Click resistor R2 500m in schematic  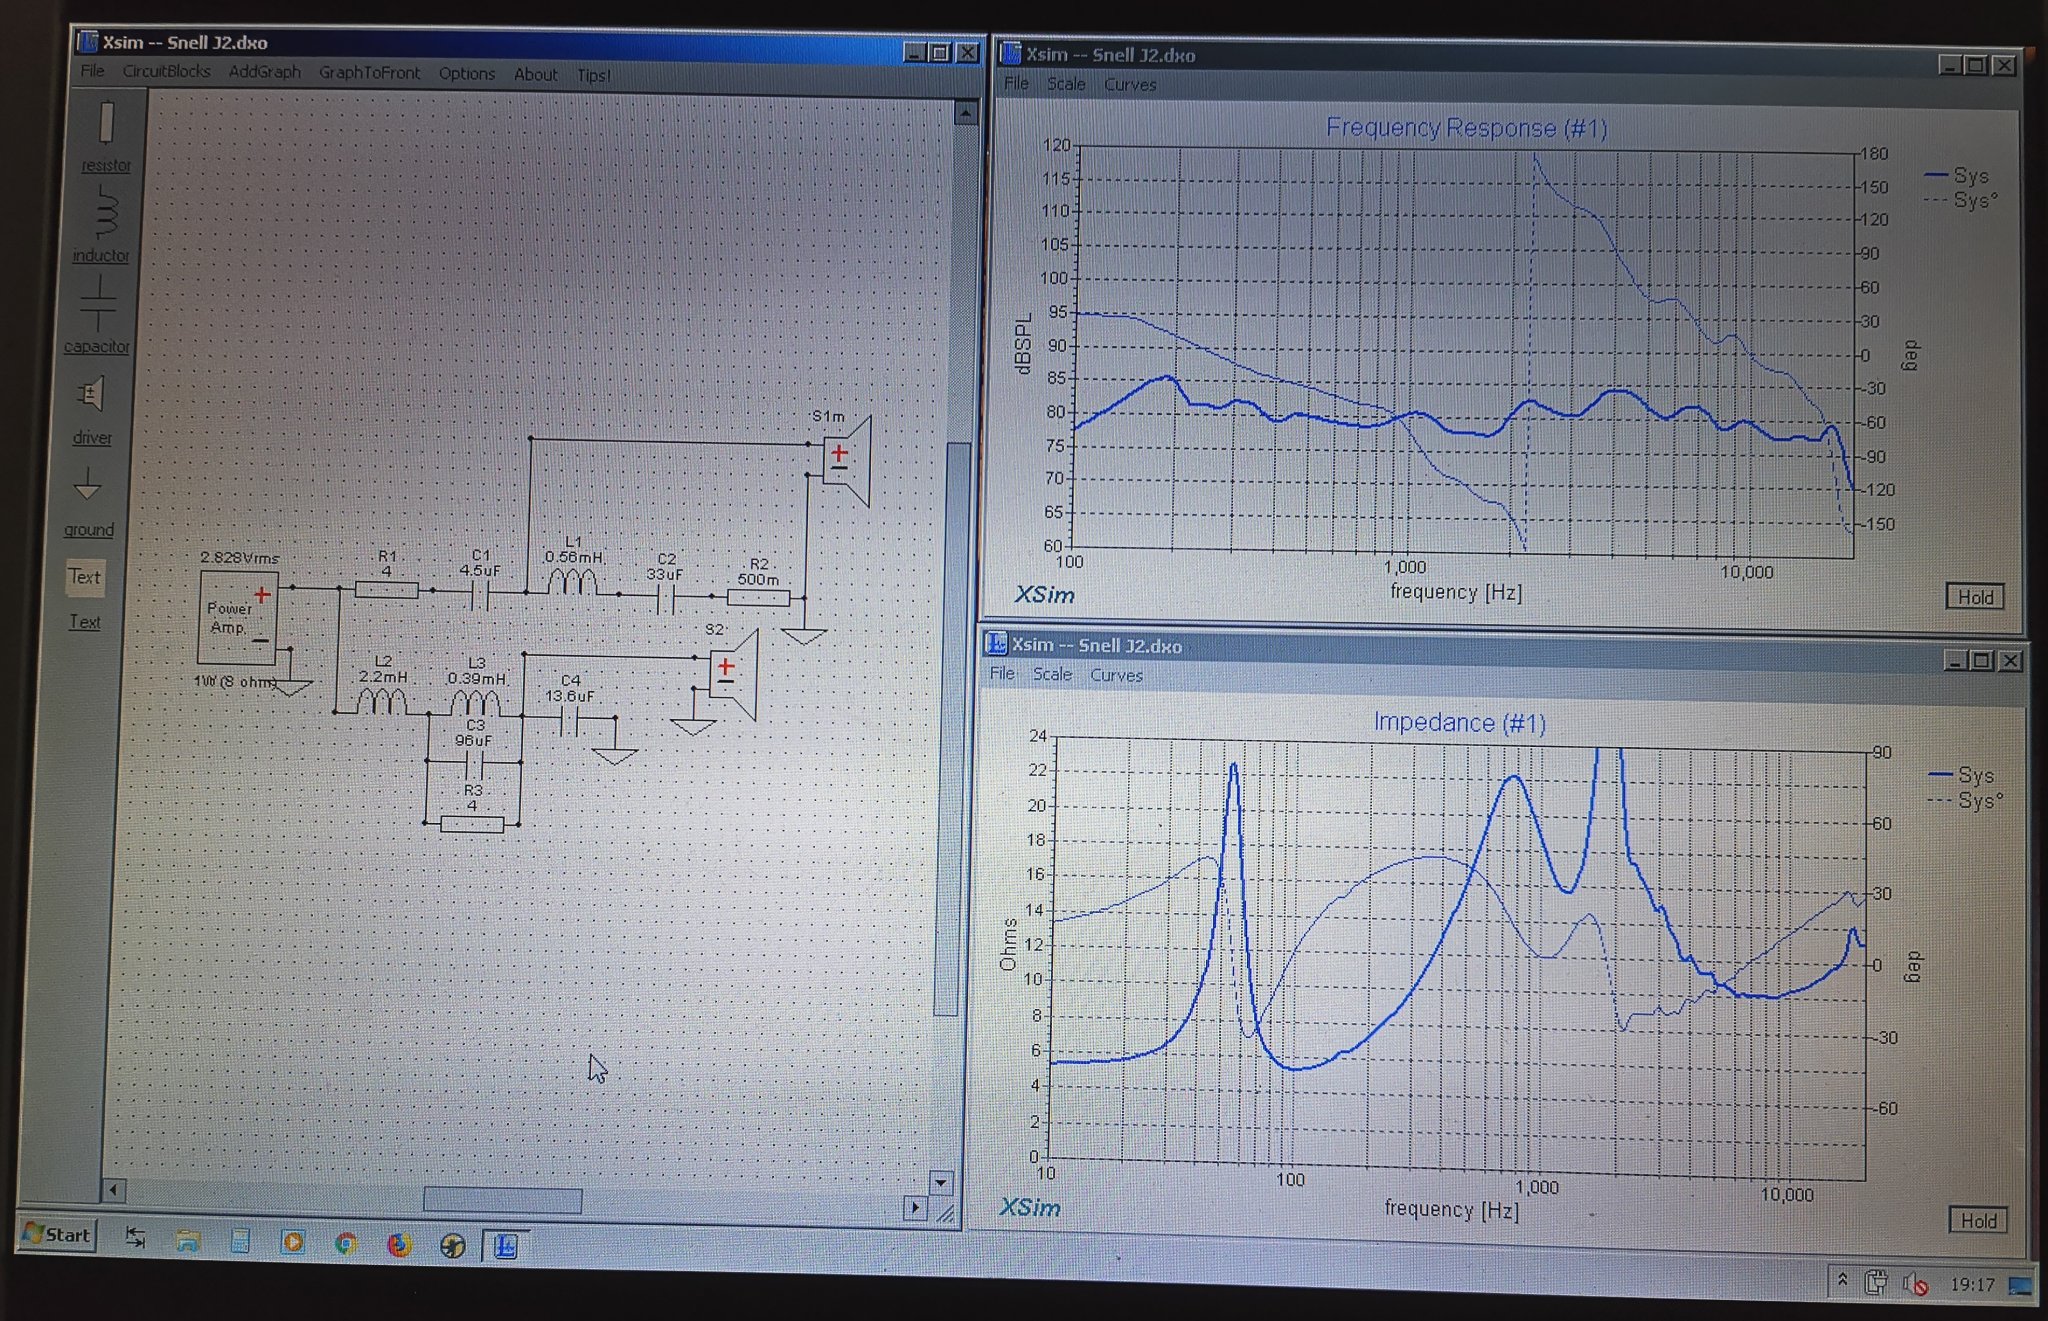[x=758, y=598]
